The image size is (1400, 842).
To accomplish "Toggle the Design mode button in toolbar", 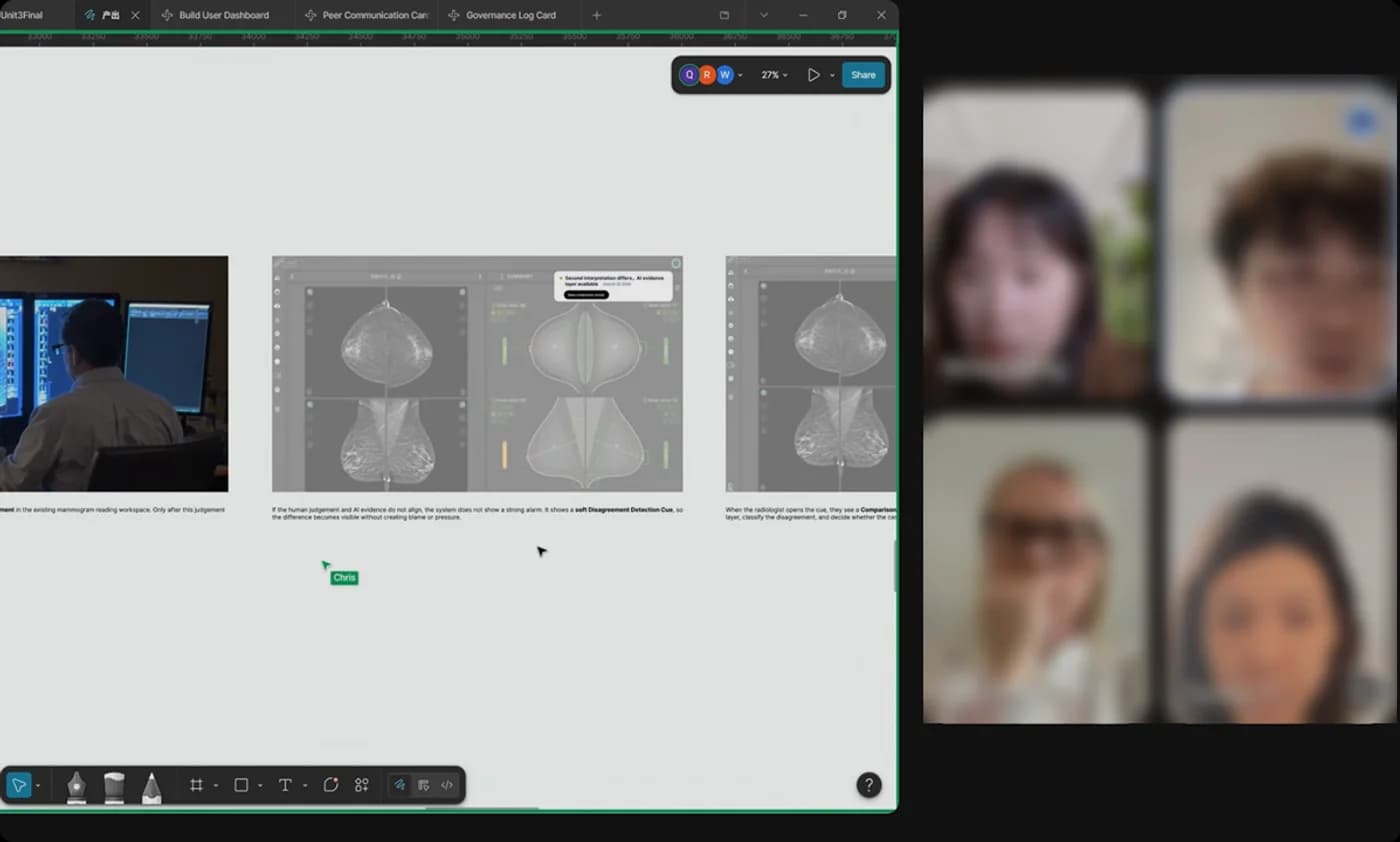I will [423, 785].
